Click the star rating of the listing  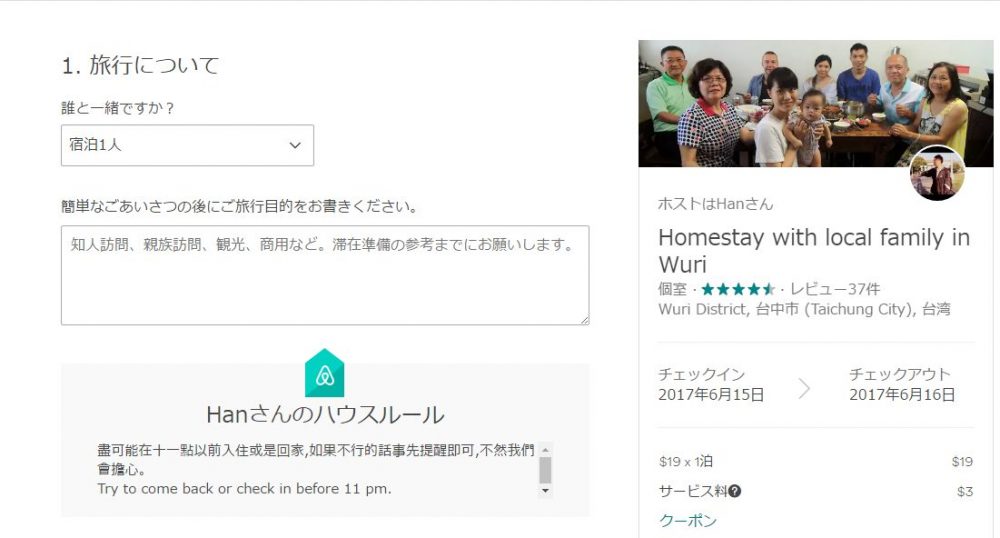coord(738,289)
